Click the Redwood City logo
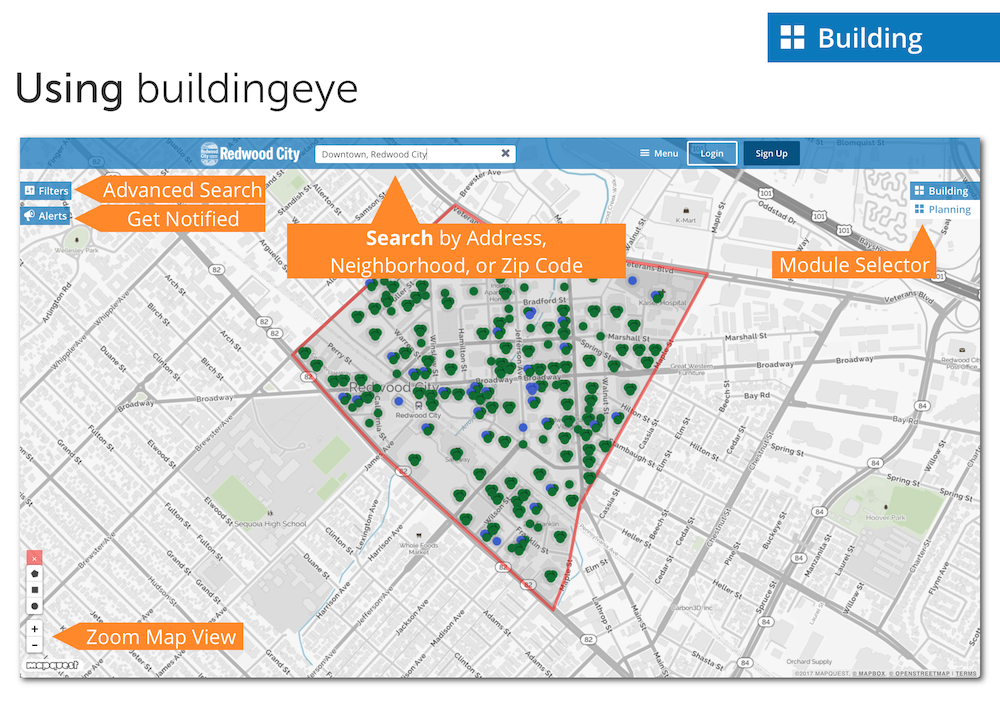The width and height of the screenshot is (1000, 715). [x=250, y=154]
